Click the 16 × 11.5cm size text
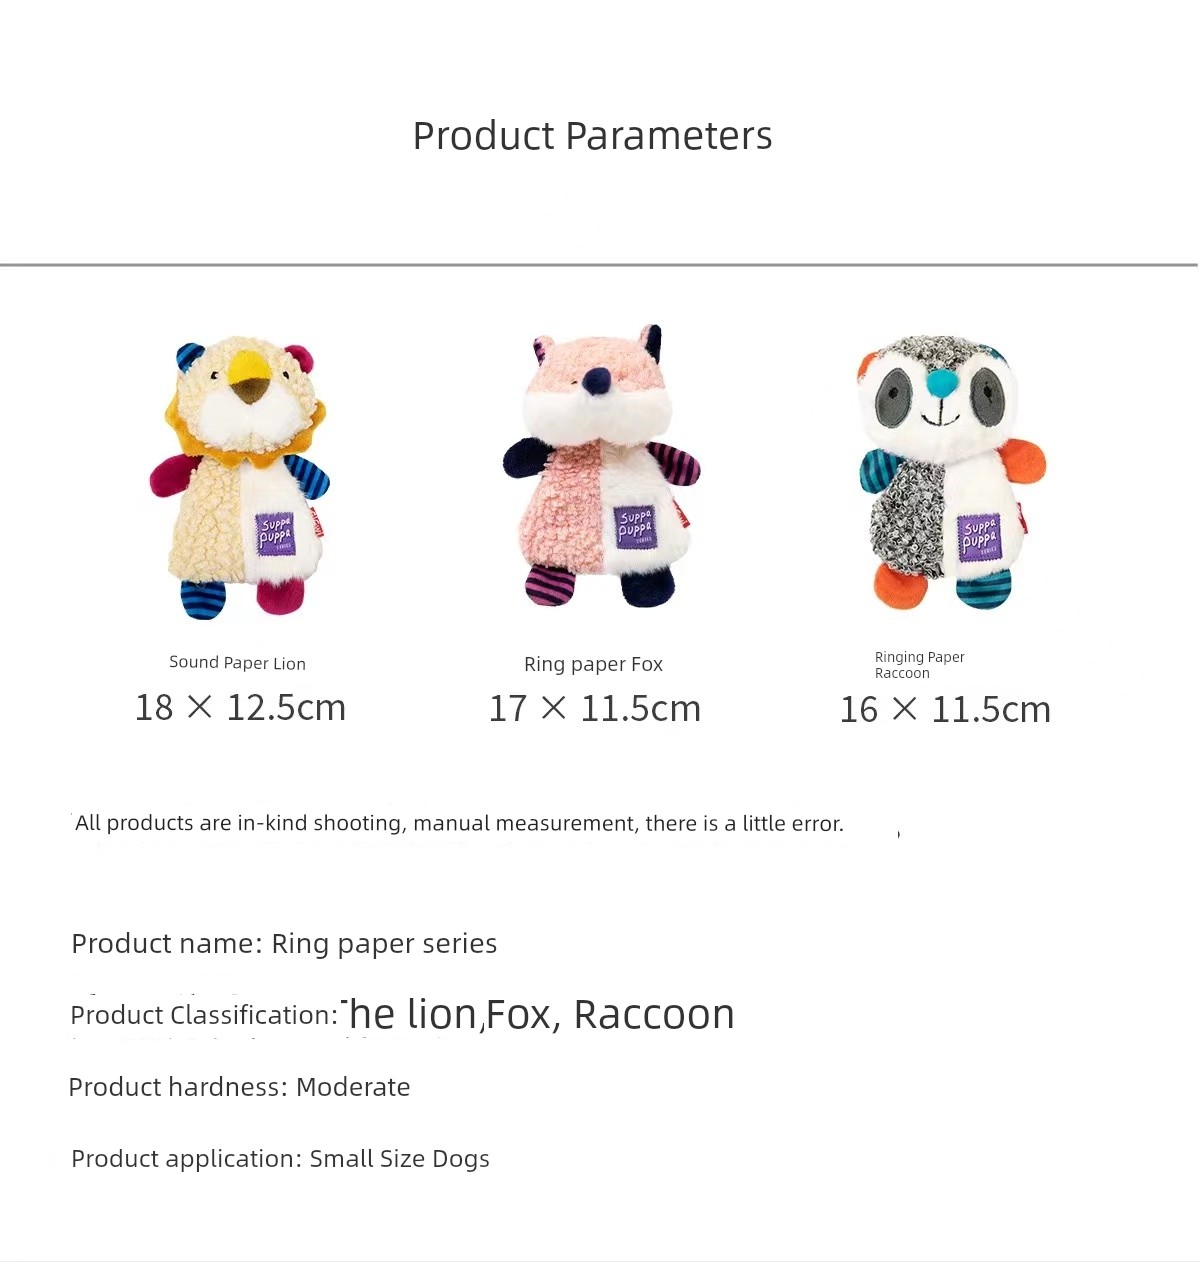This screenshot has height=1262, width=1200. [x=945, y=710]
